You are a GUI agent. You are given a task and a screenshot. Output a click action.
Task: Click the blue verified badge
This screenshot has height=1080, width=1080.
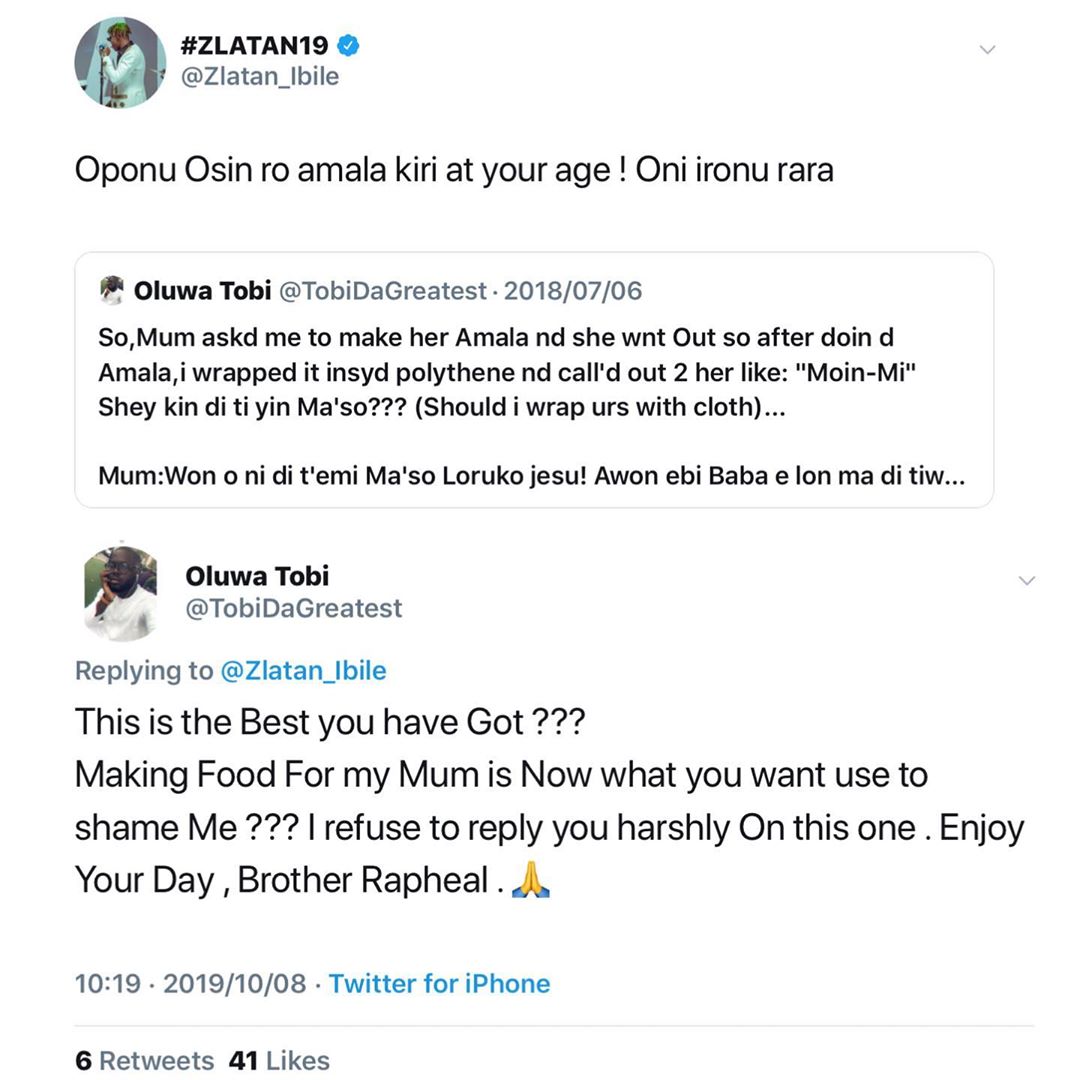[348, 45]
